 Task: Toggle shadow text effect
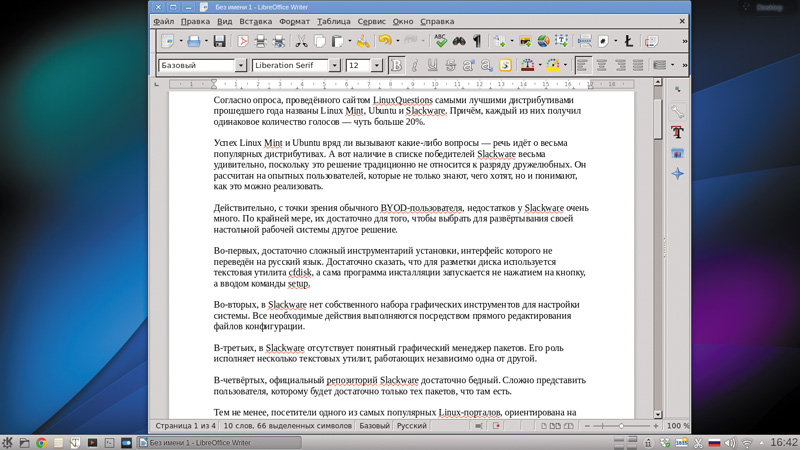505,65
